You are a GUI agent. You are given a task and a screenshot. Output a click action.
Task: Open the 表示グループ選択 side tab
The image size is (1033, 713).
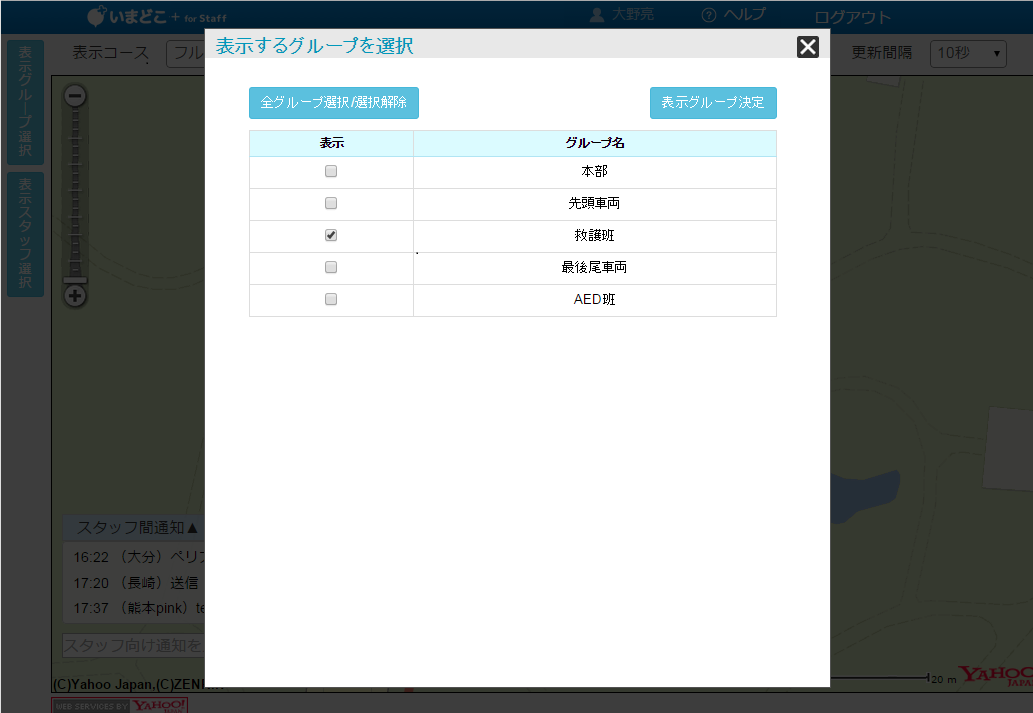[25, 102]
